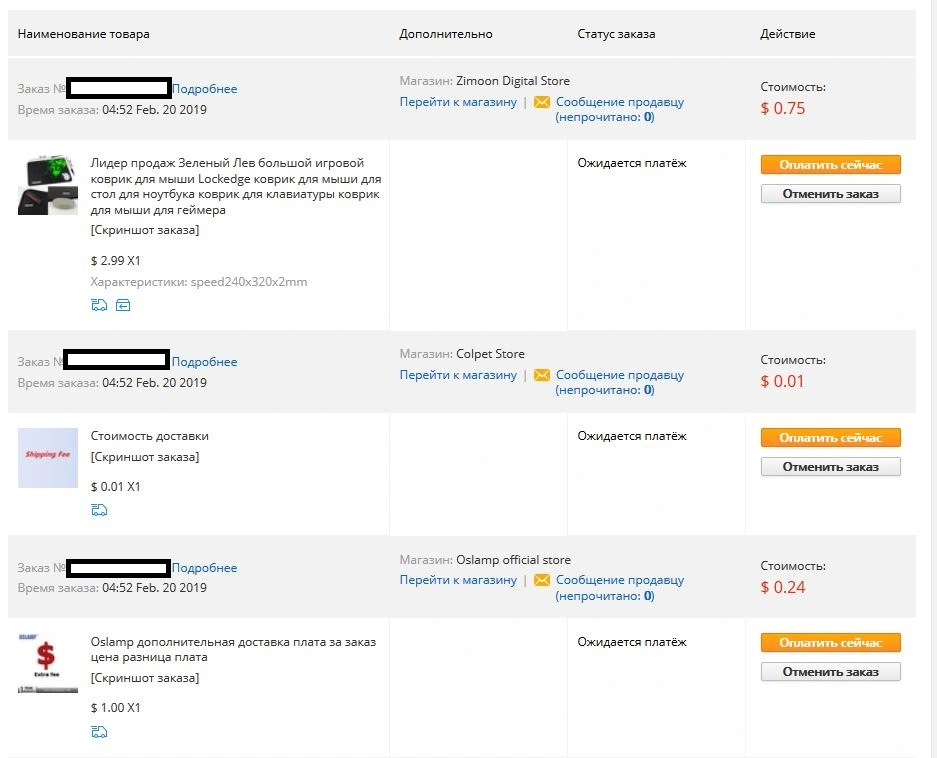The width and height of the screenshot is (937, 758).
Task: Click envelope icon for Oslamp official store message
Action: 541,580
